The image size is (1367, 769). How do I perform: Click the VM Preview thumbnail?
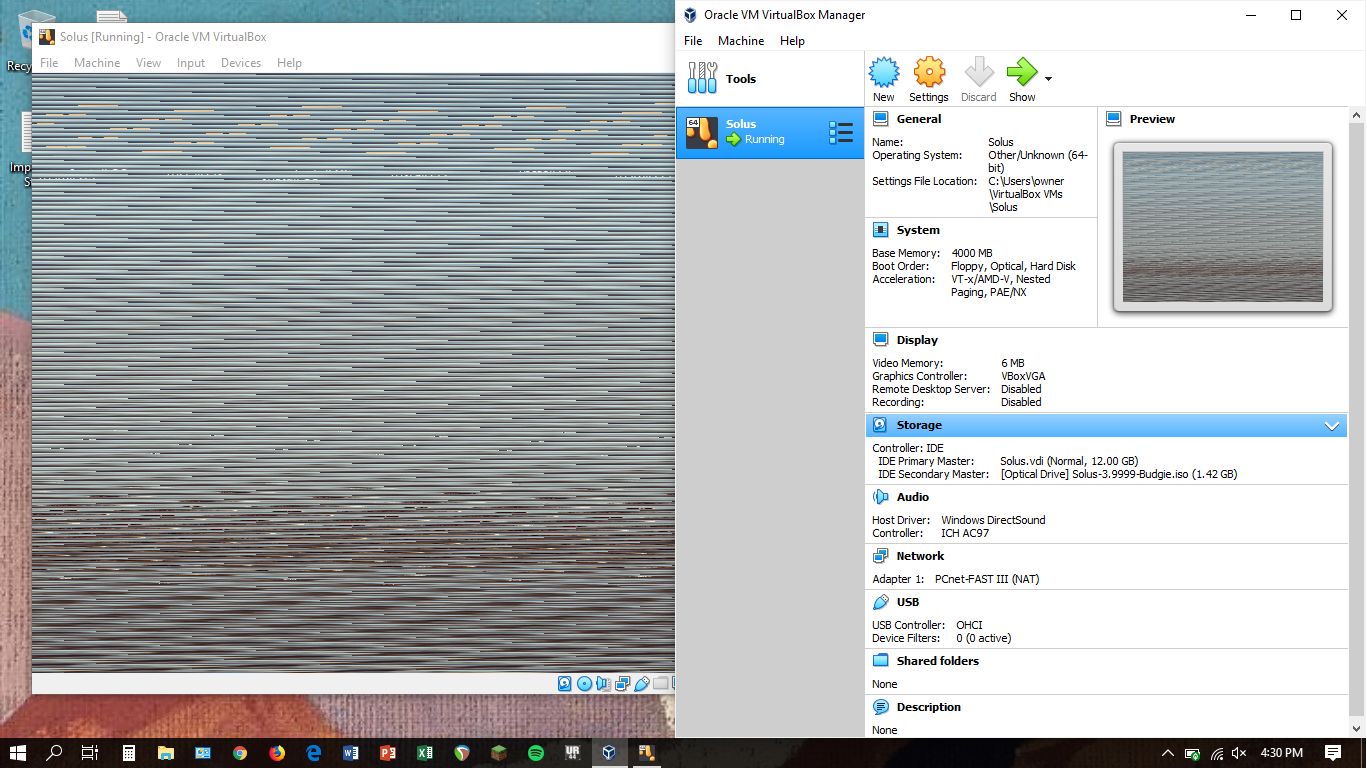pos(1221,227)
